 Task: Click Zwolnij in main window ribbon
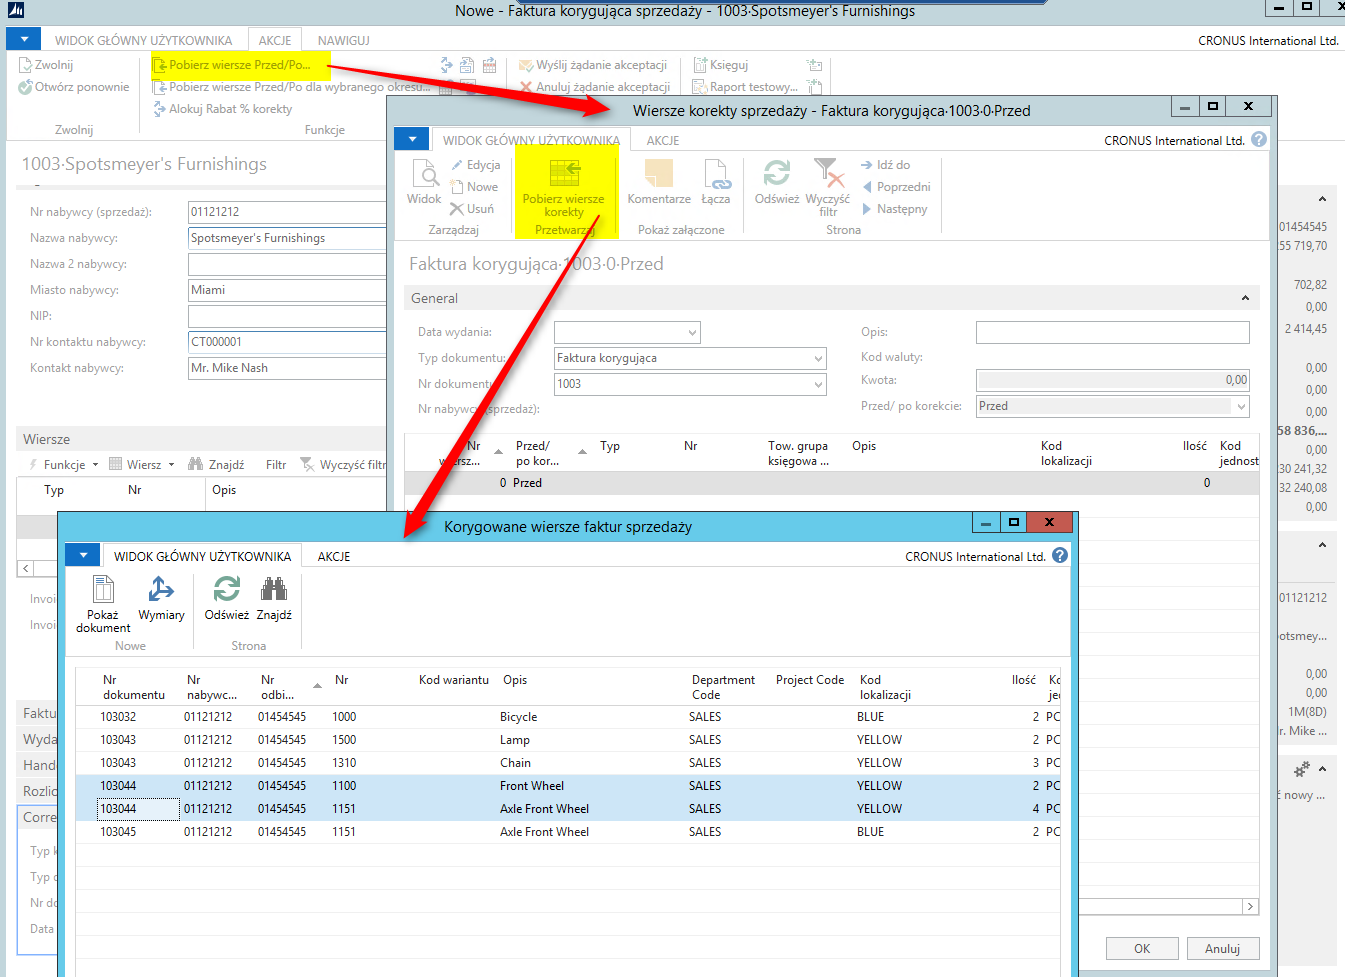point(46,65)
